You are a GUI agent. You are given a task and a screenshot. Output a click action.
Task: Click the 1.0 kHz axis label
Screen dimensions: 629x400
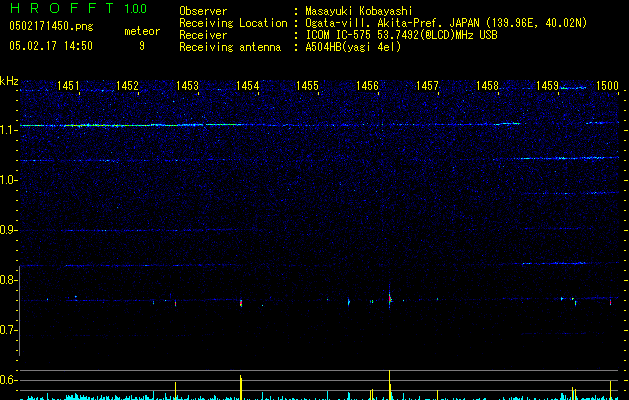pyautogui.click(x=9, y=180)
